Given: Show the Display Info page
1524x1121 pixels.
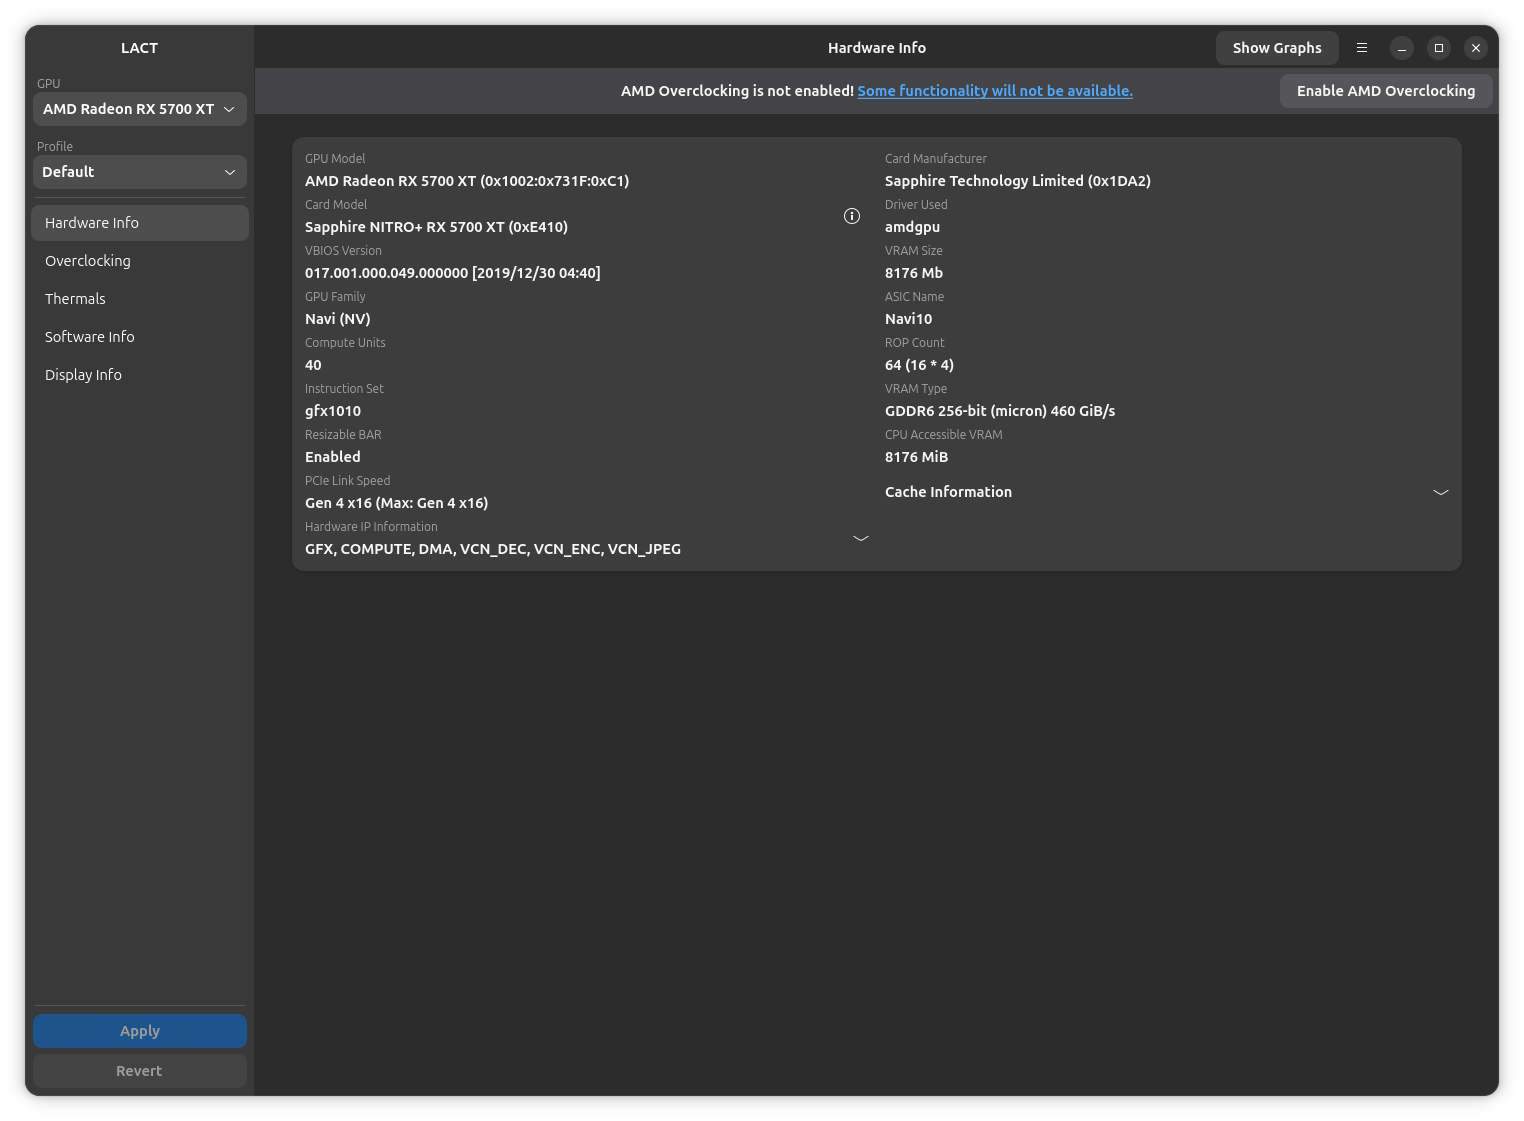Looking at the screenshot, I should pos(140,375).
